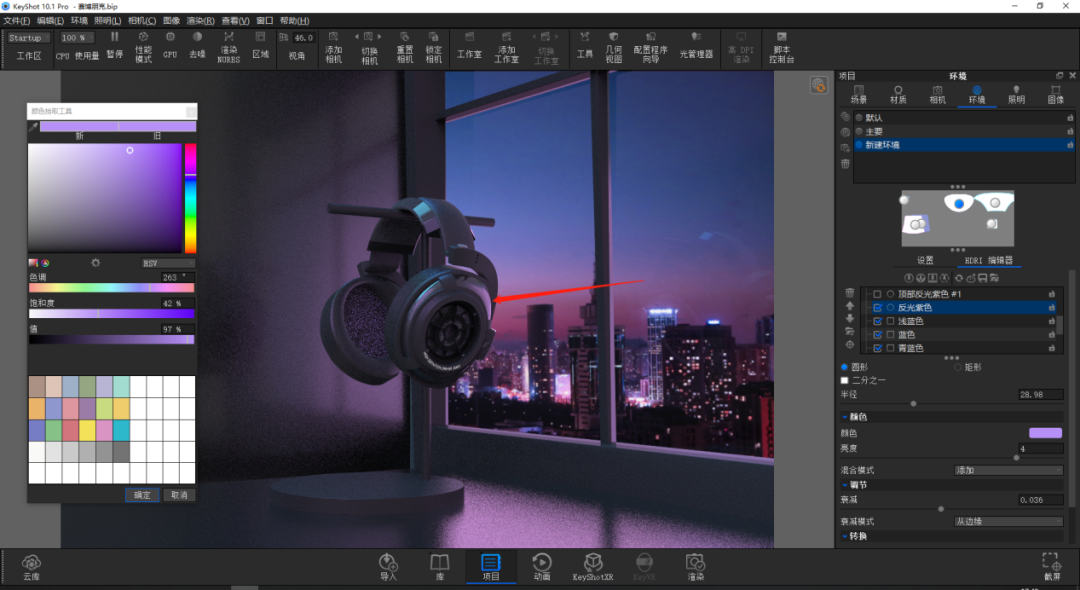
Task: Click the 导入 import icon
Action: click(x=388, y=567)
